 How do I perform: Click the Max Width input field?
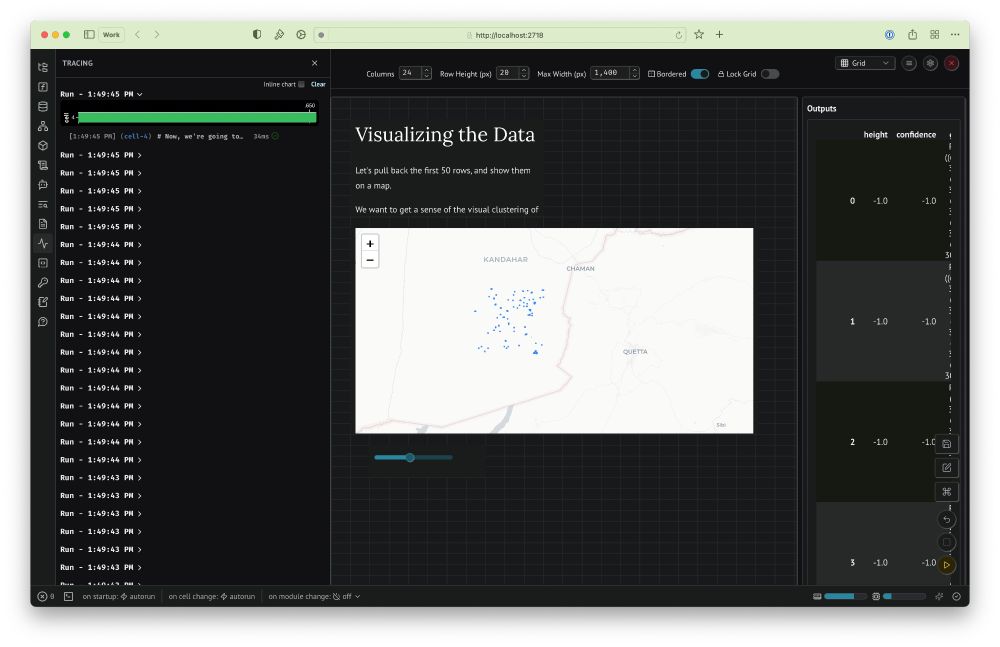[x=610, y=73]
